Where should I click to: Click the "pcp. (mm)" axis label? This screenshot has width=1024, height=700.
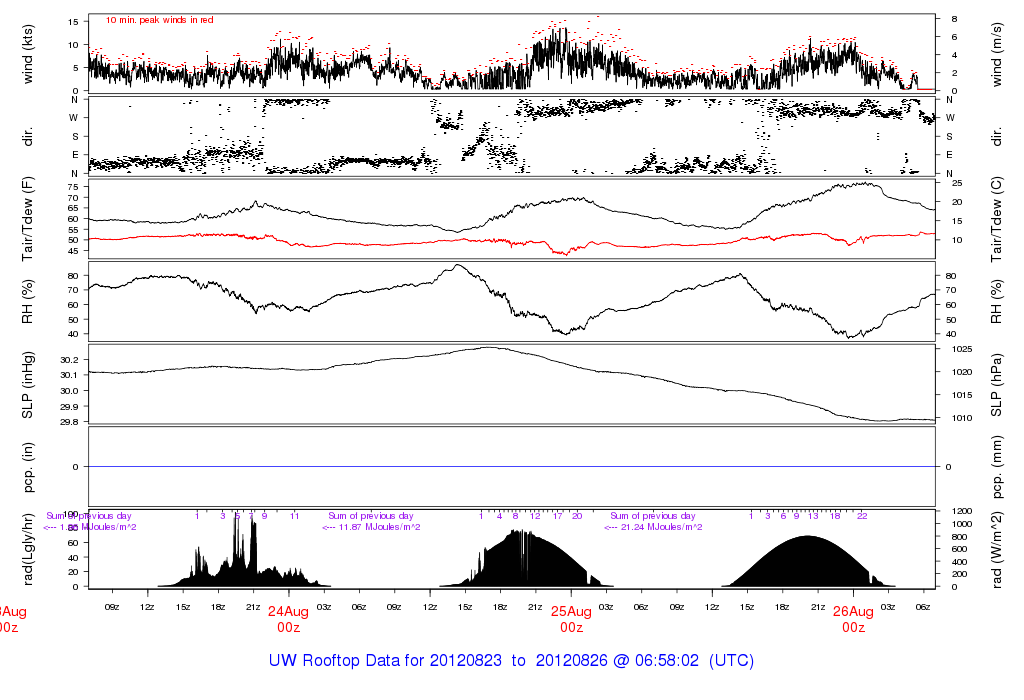pos(996,468)
